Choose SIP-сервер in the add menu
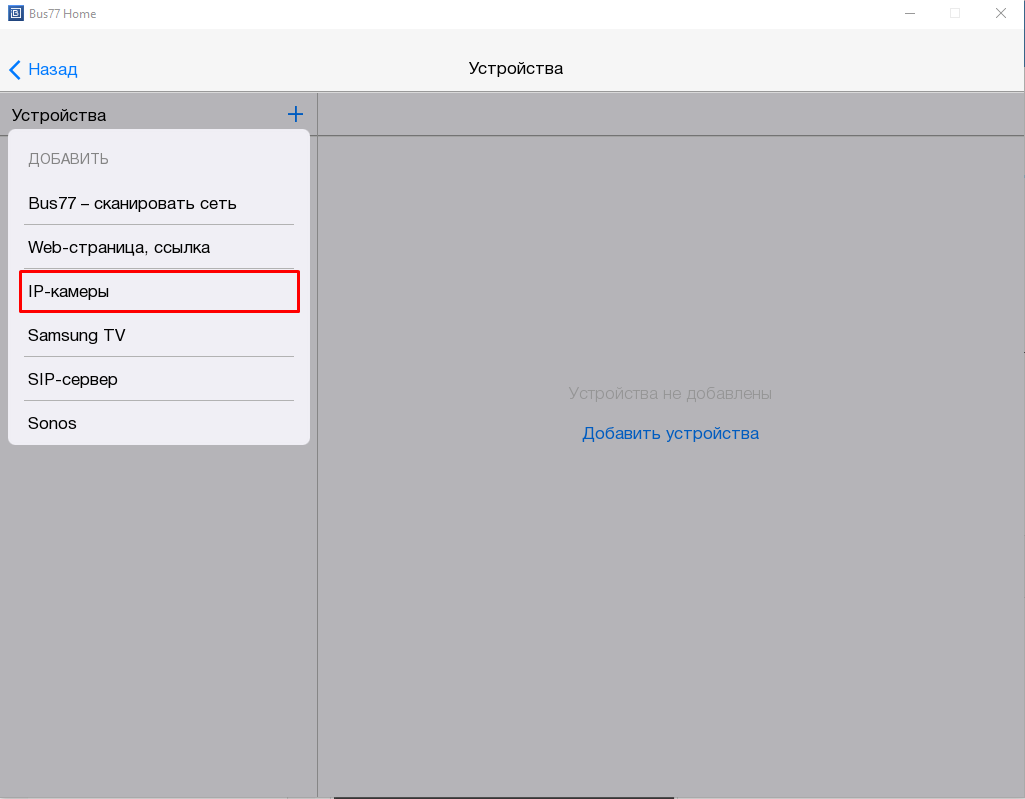The height and width of the screenshot is (799, 1025). pos(73,379)
